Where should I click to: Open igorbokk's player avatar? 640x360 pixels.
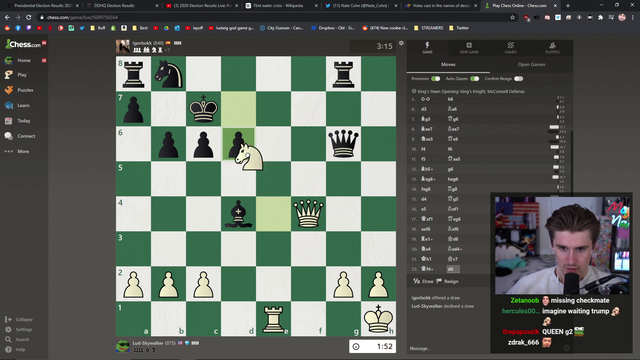click(122, 47)
